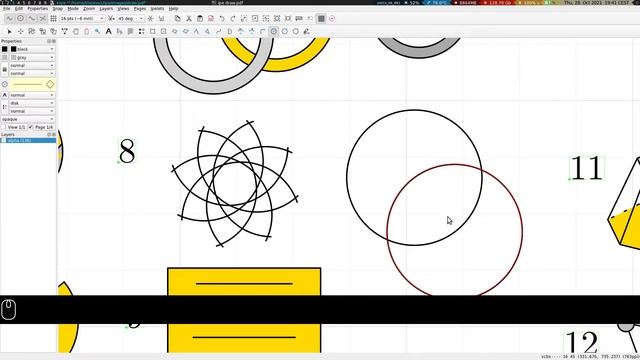Open the Properties menu

pyautogui.click(x=38, y=8)
